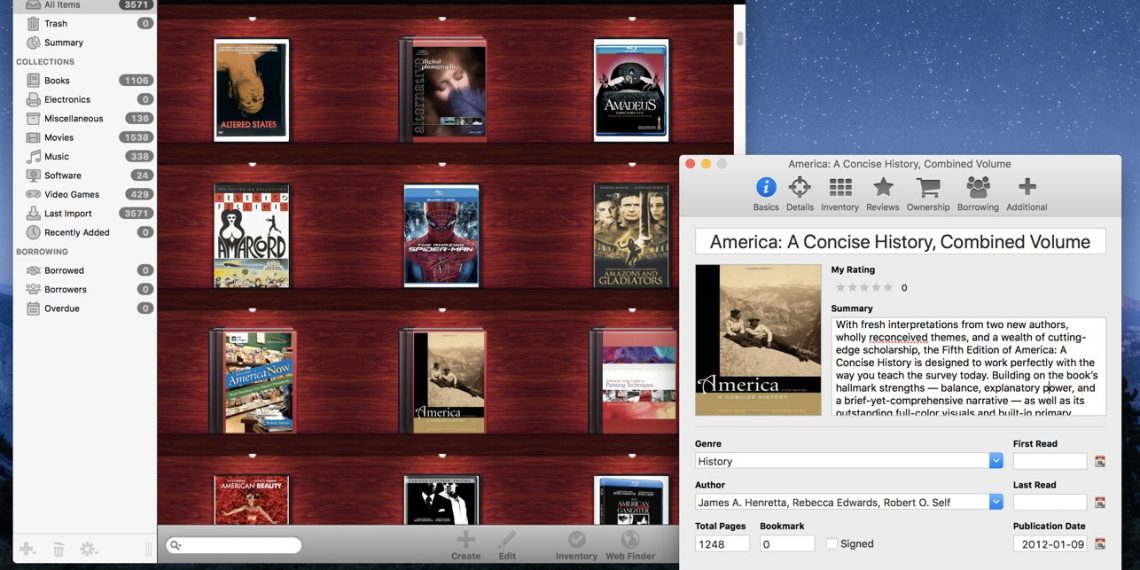Click the Amarcord cover on the shelf
This screenshot has width=1140, height=570.
tap(252, 235)
